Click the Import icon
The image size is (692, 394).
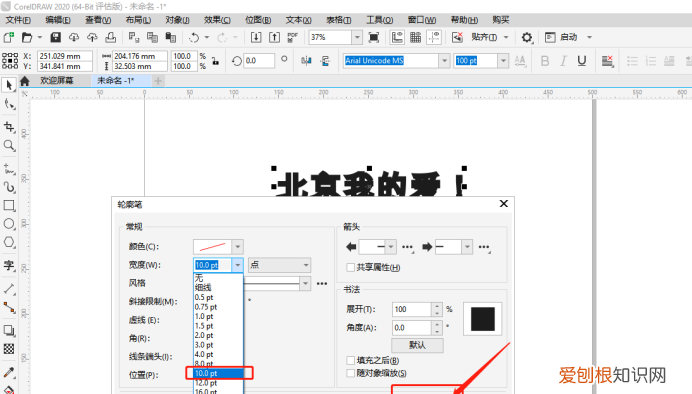coord(256,38)
